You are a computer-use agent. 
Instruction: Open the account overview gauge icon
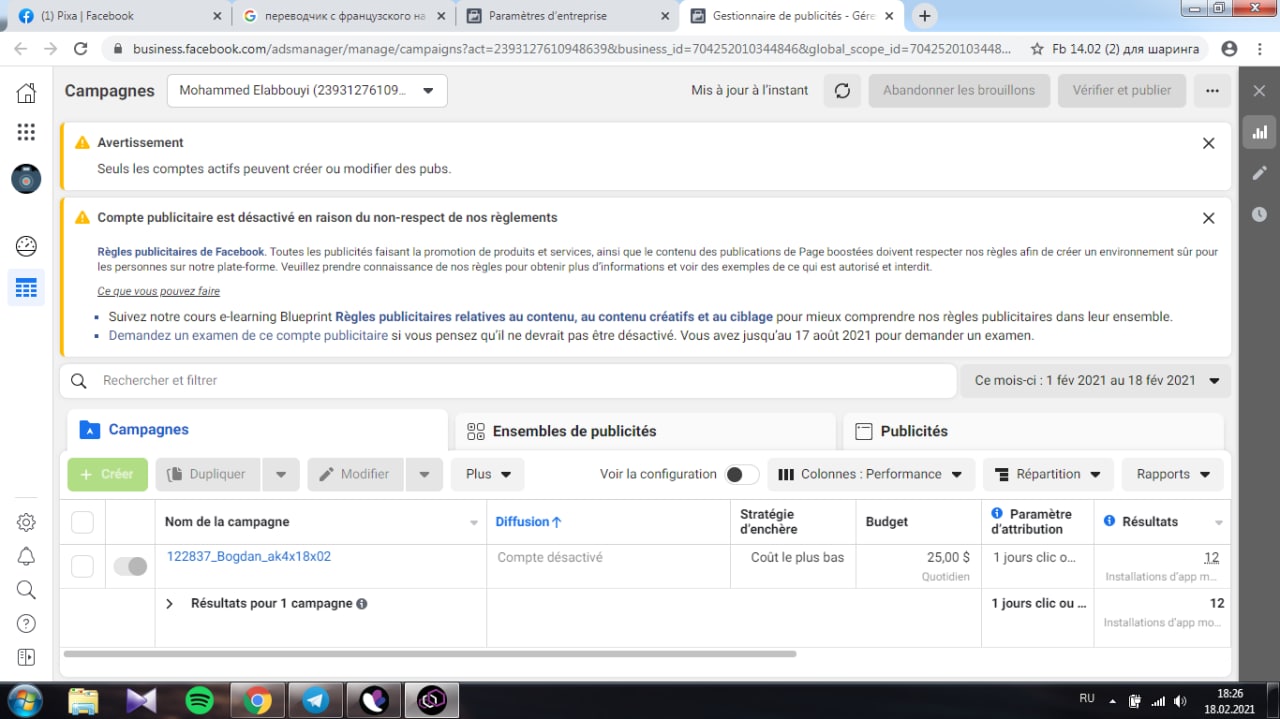pos(26,246)
